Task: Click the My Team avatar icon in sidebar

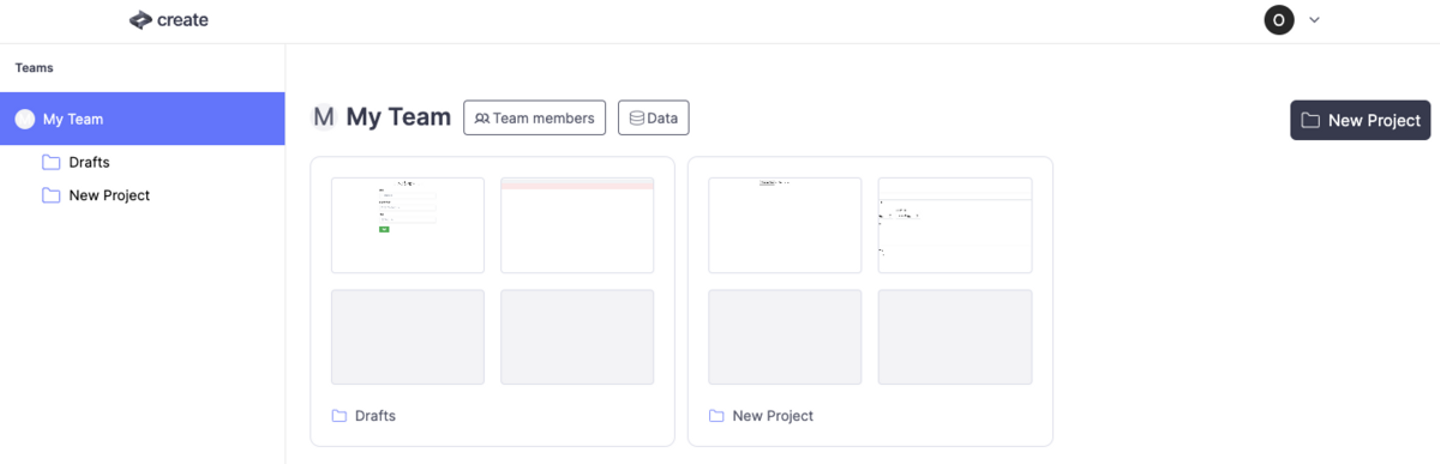Action: 25,119
